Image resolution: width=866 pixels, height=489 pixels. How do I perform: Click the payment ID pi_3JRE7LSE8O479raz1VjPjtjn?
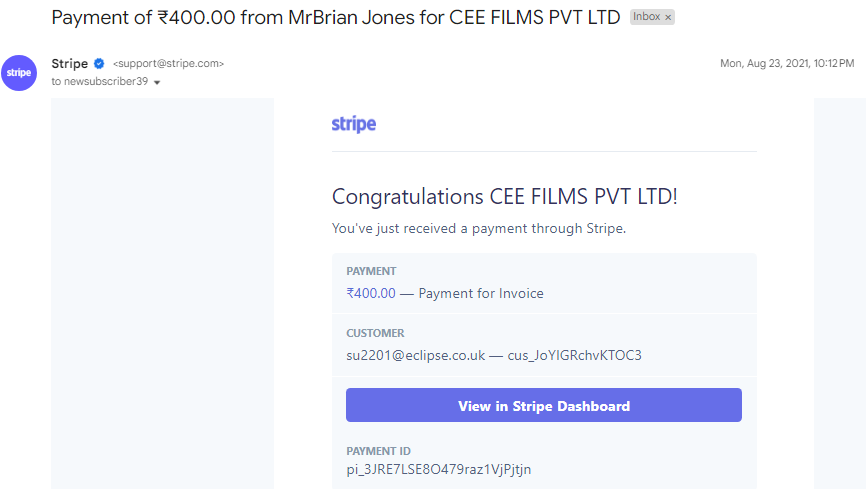pos(439,469)
